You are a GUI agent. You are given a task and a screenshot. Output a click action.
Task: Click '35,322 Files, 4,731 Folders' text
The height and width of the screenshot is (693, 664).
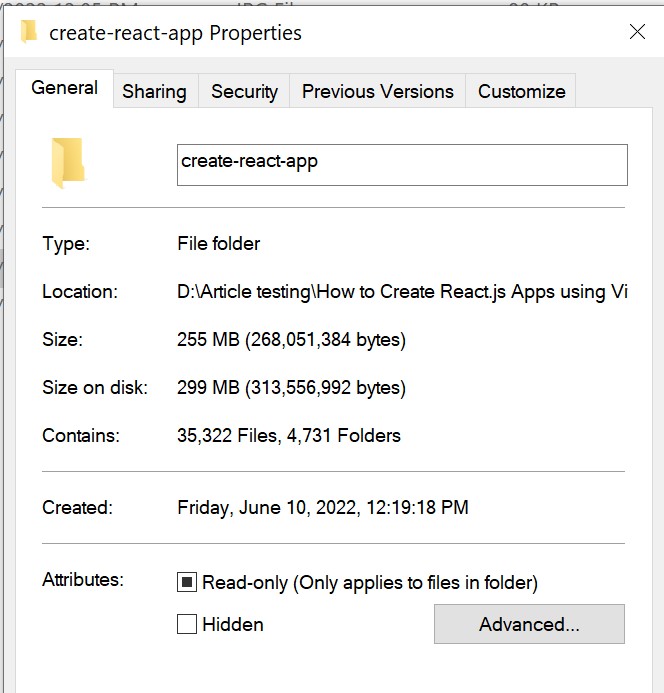click(289, 436)
